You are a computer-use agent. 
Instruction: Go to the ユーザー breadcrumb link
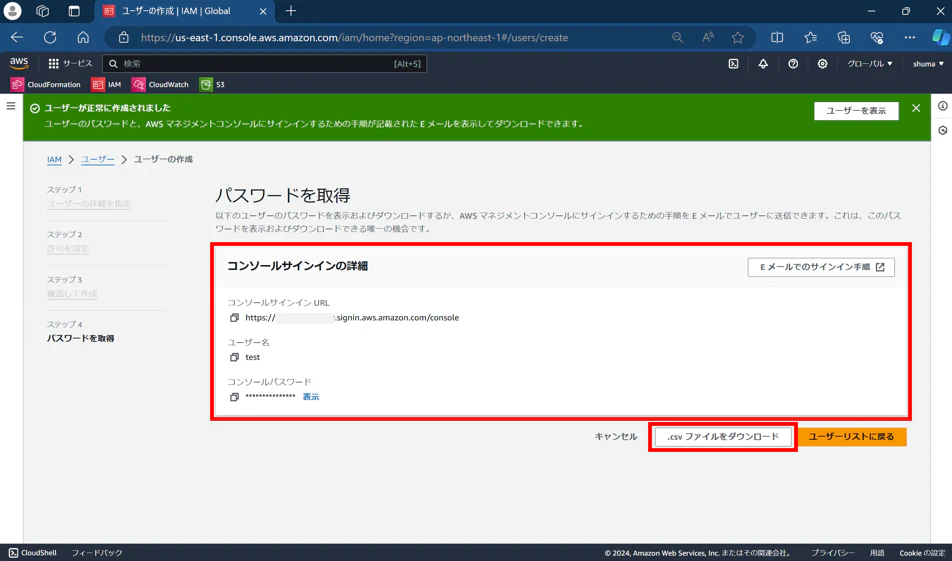click(98, 159)
